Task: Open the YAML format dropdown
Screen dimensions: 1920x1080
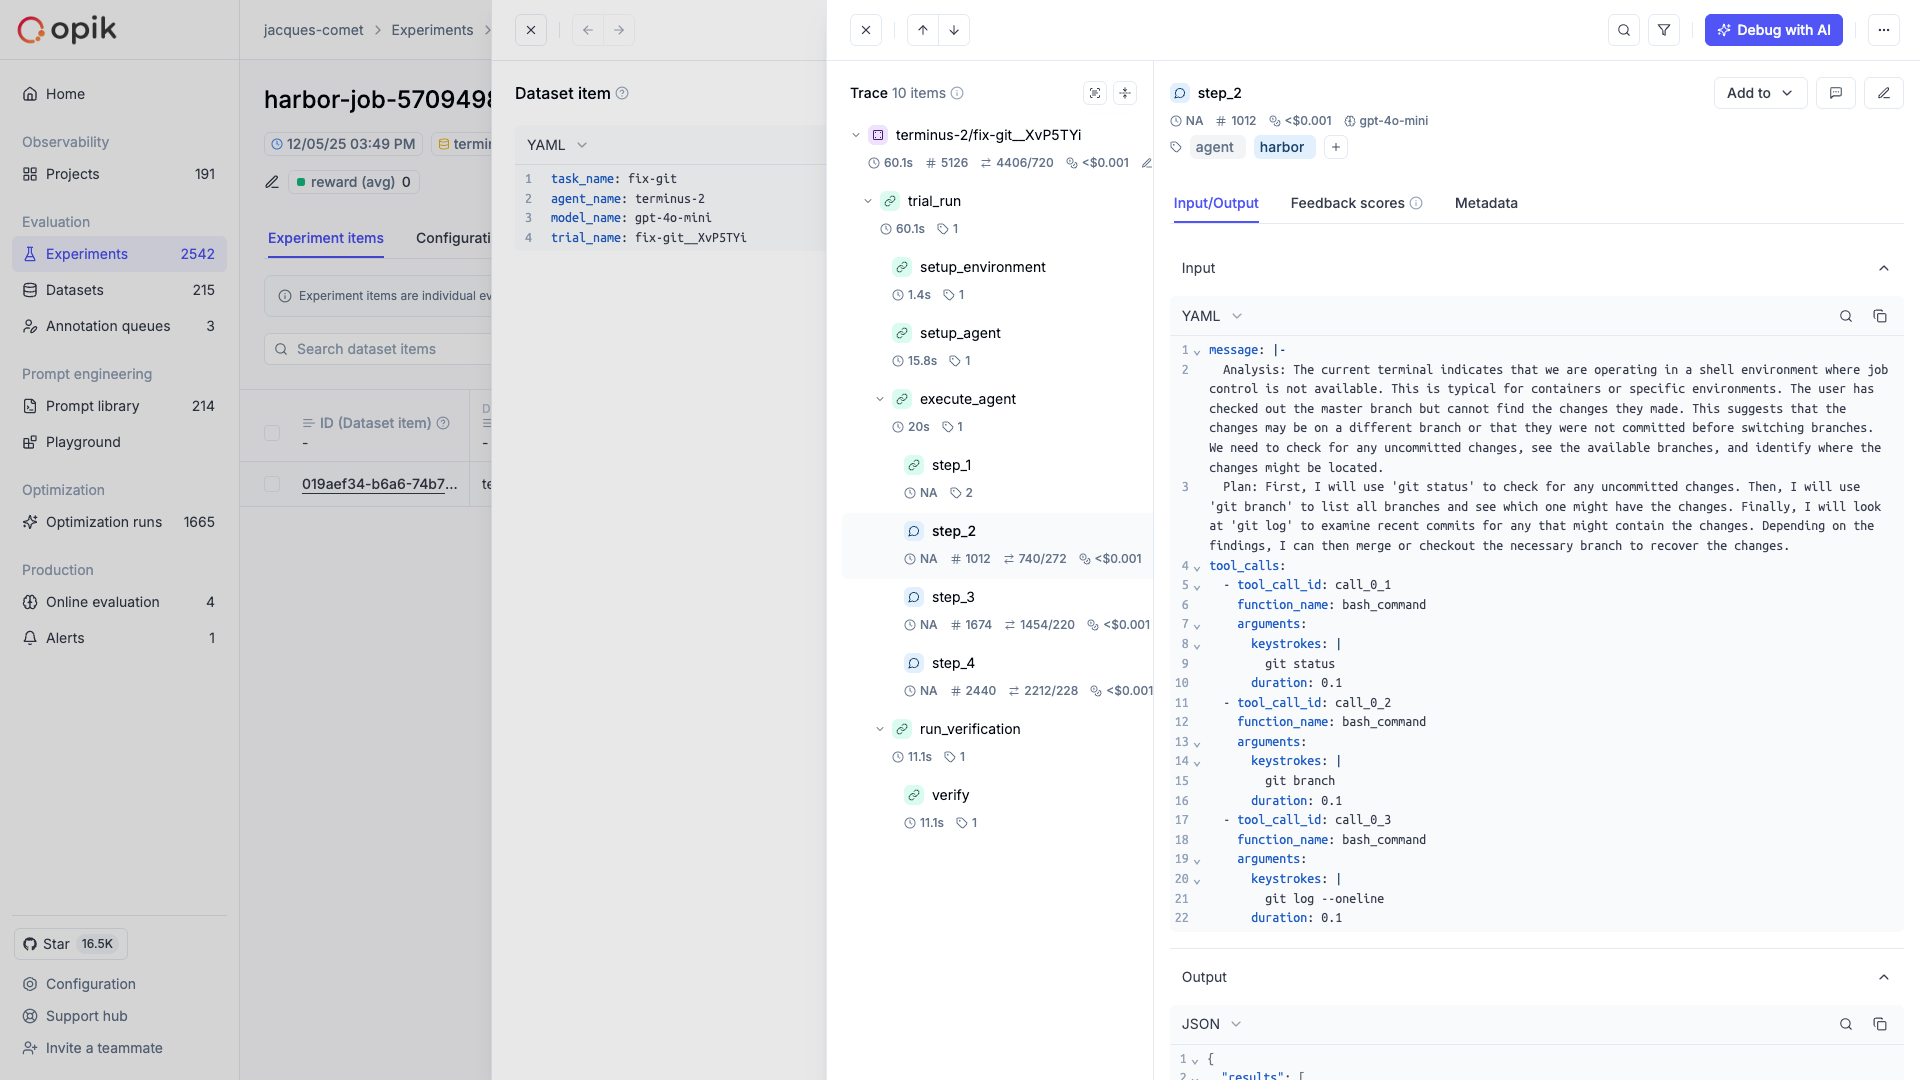Action: pos(556,145)
